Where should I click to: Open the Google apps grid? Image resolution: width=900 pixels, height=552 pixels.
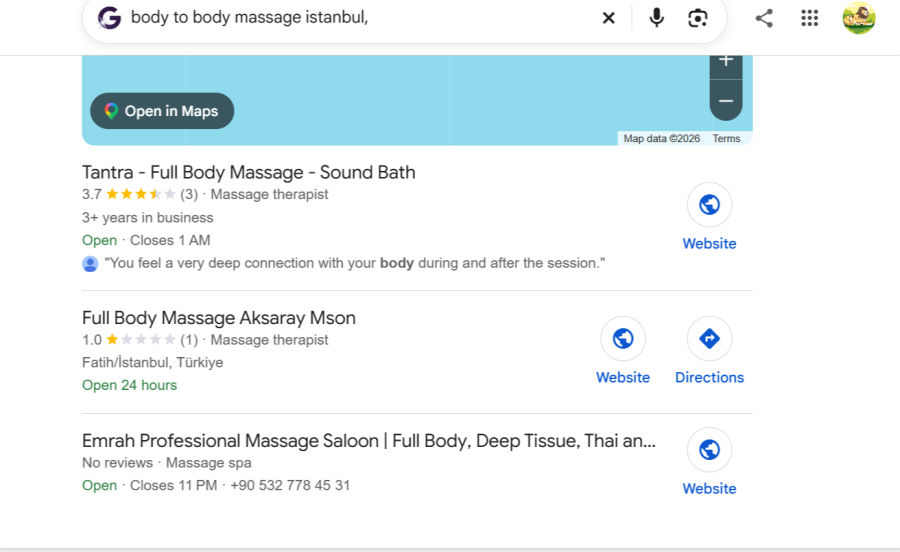click(x=809, y=18)
